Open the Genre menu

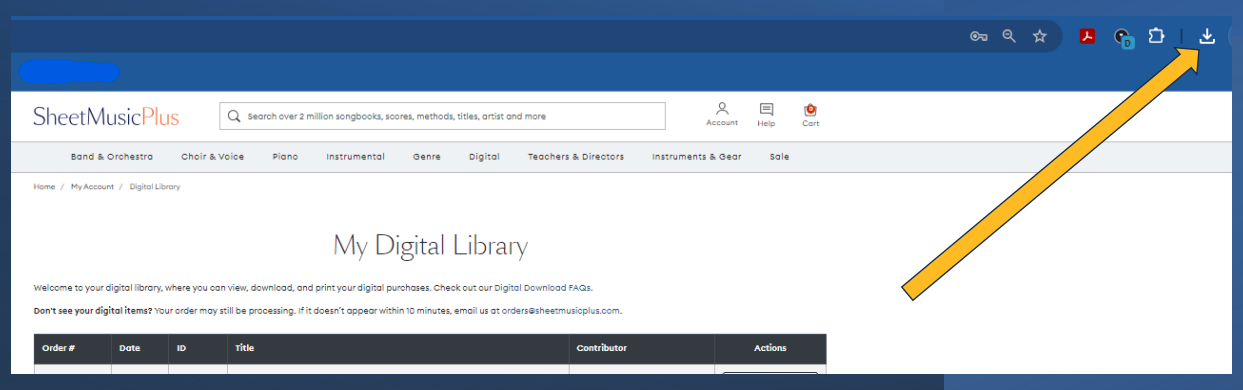427,157
